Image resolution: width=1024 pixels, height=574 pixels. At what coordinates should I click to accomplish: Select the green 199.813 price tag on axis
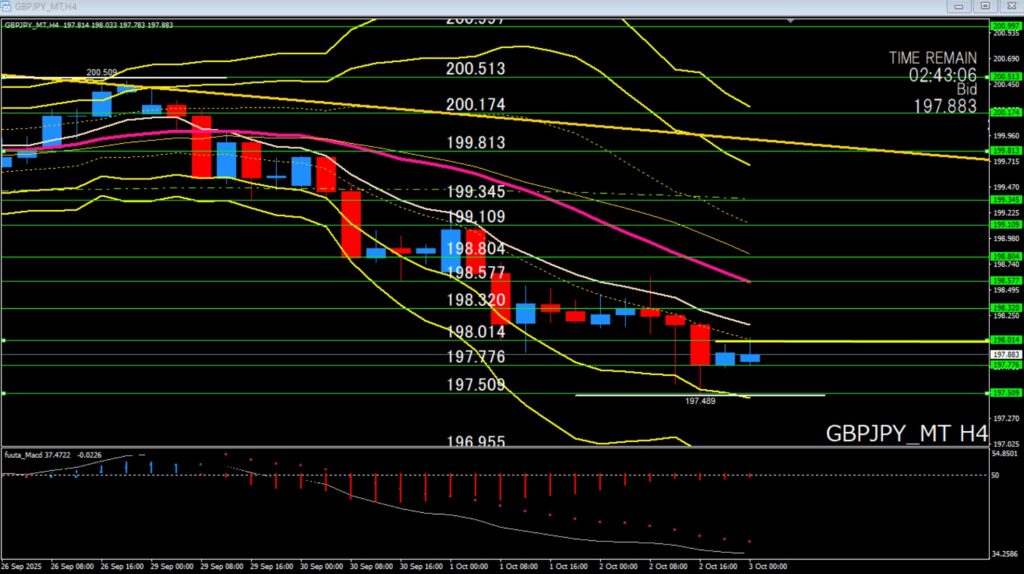coord(1003,151)
